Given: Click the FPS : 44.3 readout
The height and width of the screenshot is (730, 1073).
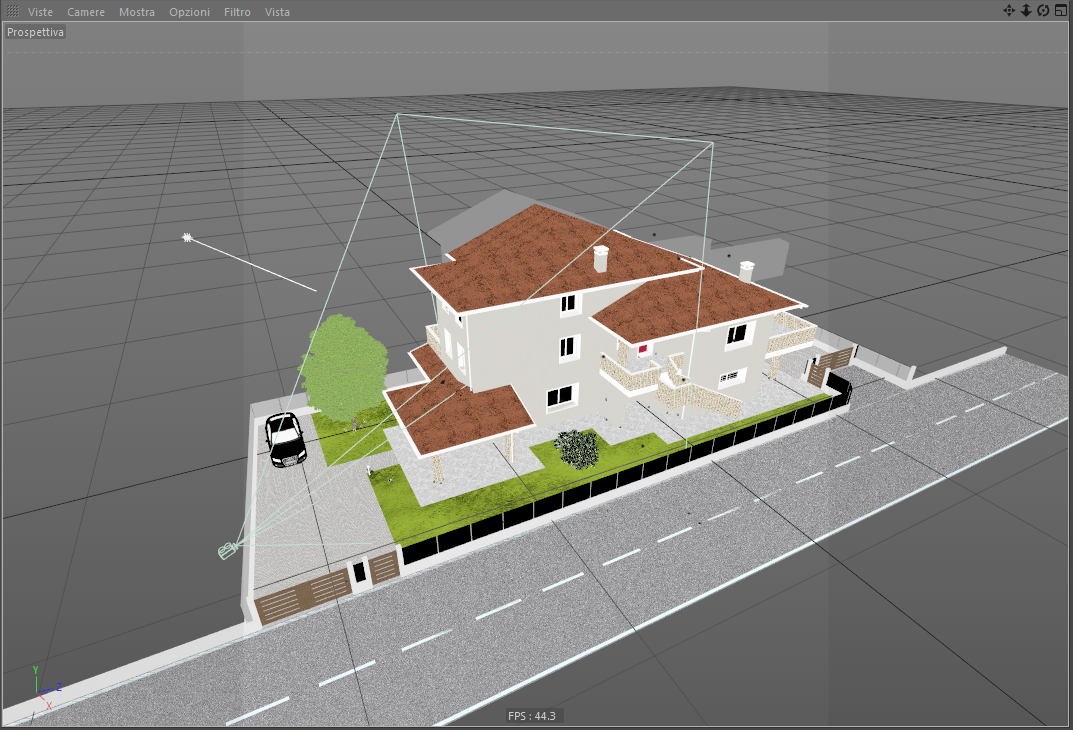Looking at the screenshot, I should [532, 716].
